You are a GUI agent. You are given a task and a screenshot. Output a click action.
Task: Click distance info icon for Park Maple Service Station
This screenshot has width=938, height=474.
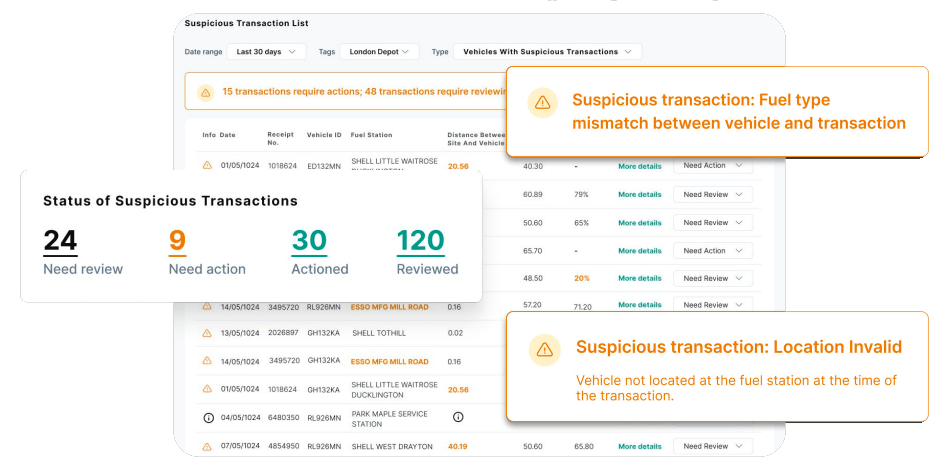(x=458, y=417)
